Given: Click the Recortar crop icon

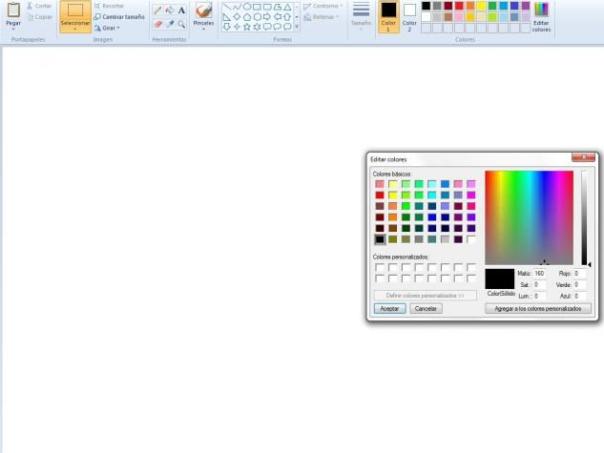Looking at the screenshot, I should [x=97, y=6].
